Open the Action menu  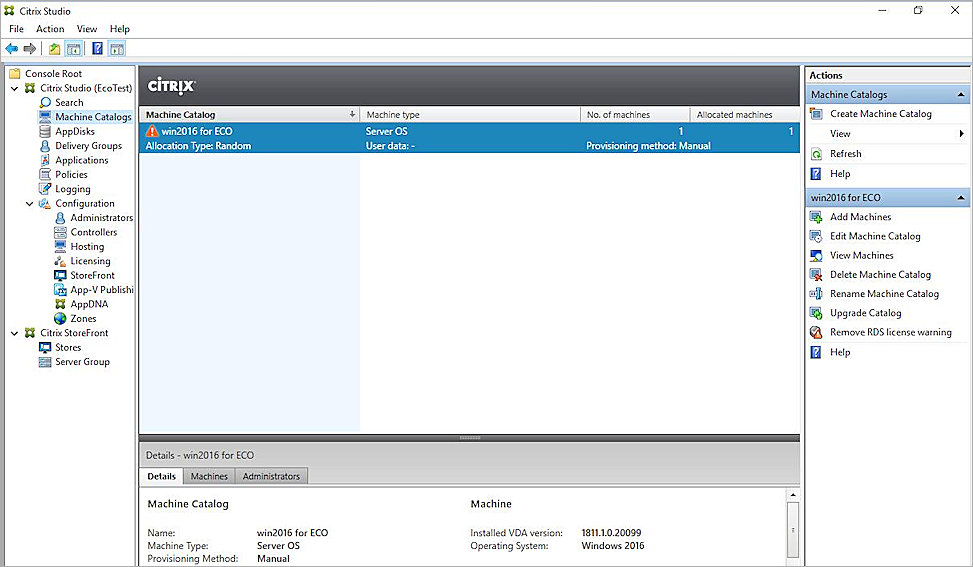point(50,29)
